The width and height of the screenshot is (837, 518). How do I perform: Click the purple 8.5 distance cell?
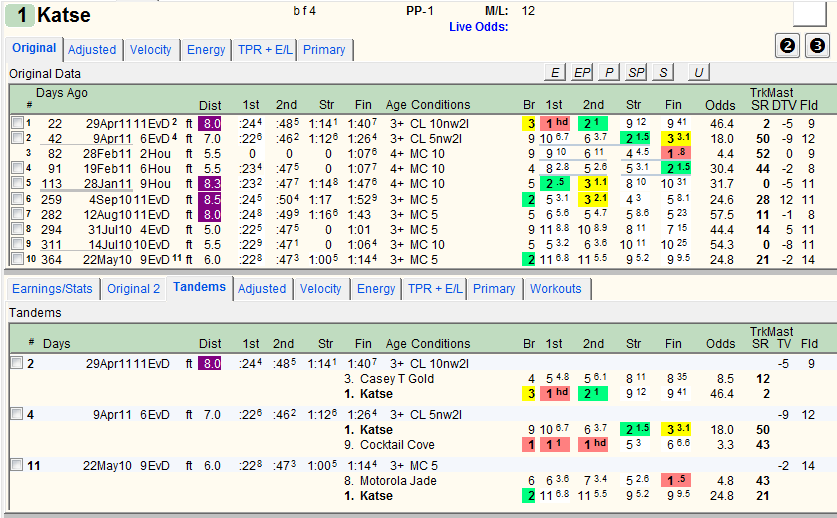pyautogui.click(x=209, y=199)
